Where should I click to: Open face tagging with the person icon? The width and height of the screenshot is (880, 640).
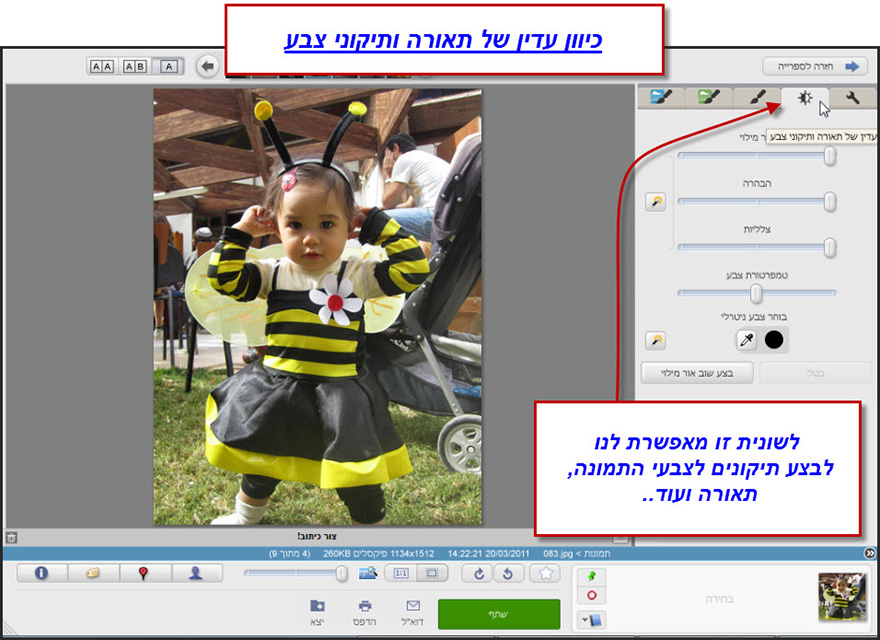(x=197, y=574)
